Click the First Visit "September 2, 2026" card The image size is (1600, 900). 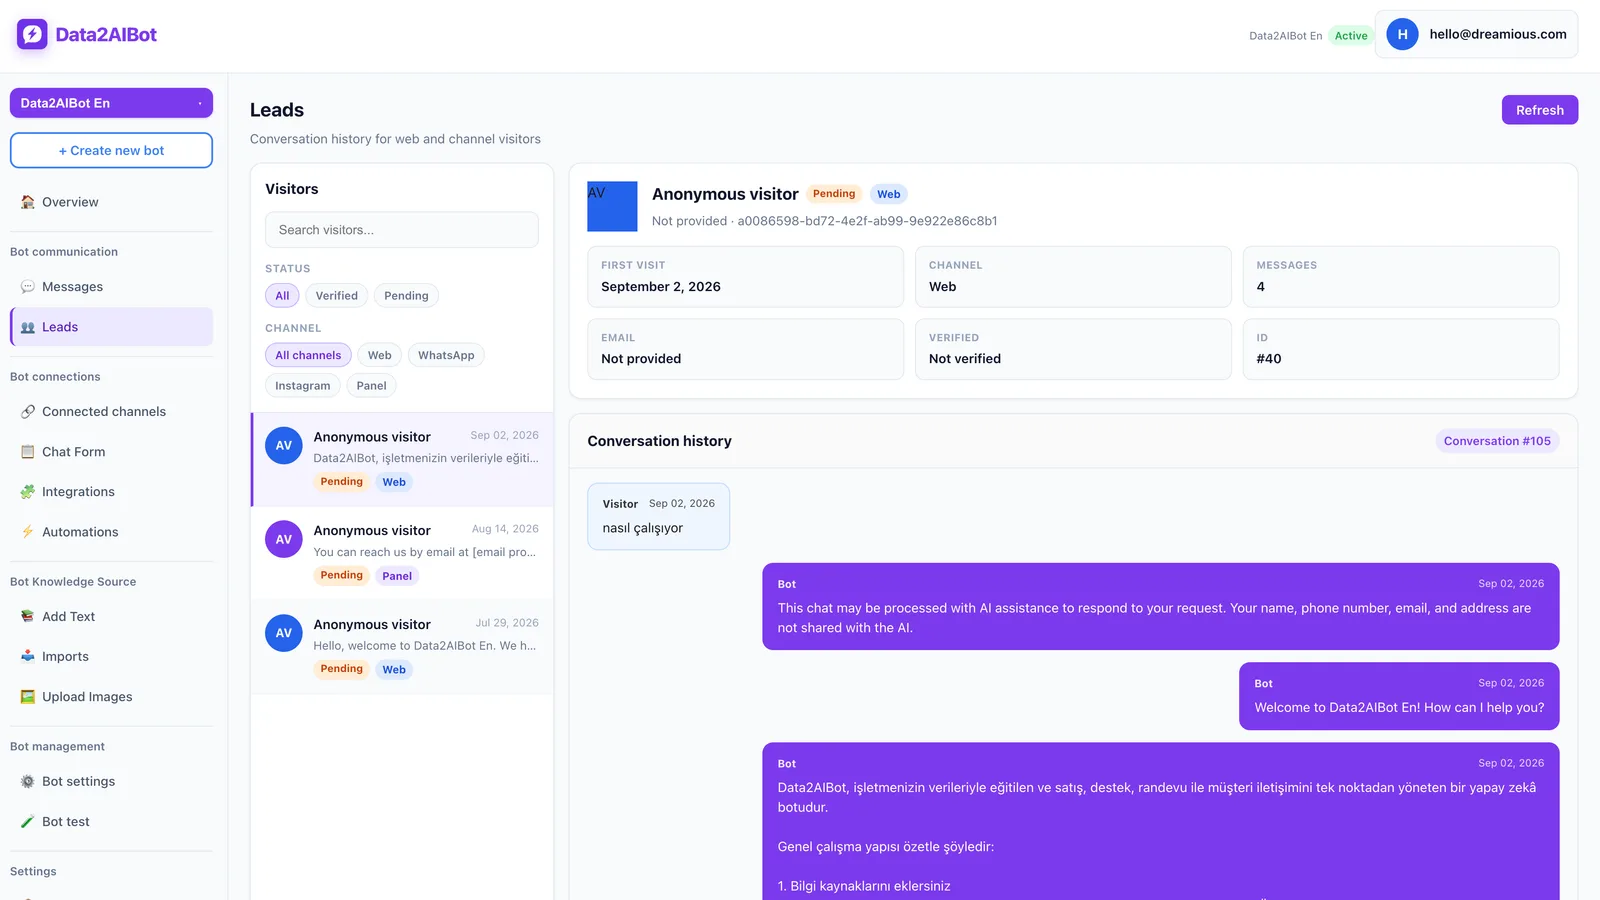[x=745, y=277]
